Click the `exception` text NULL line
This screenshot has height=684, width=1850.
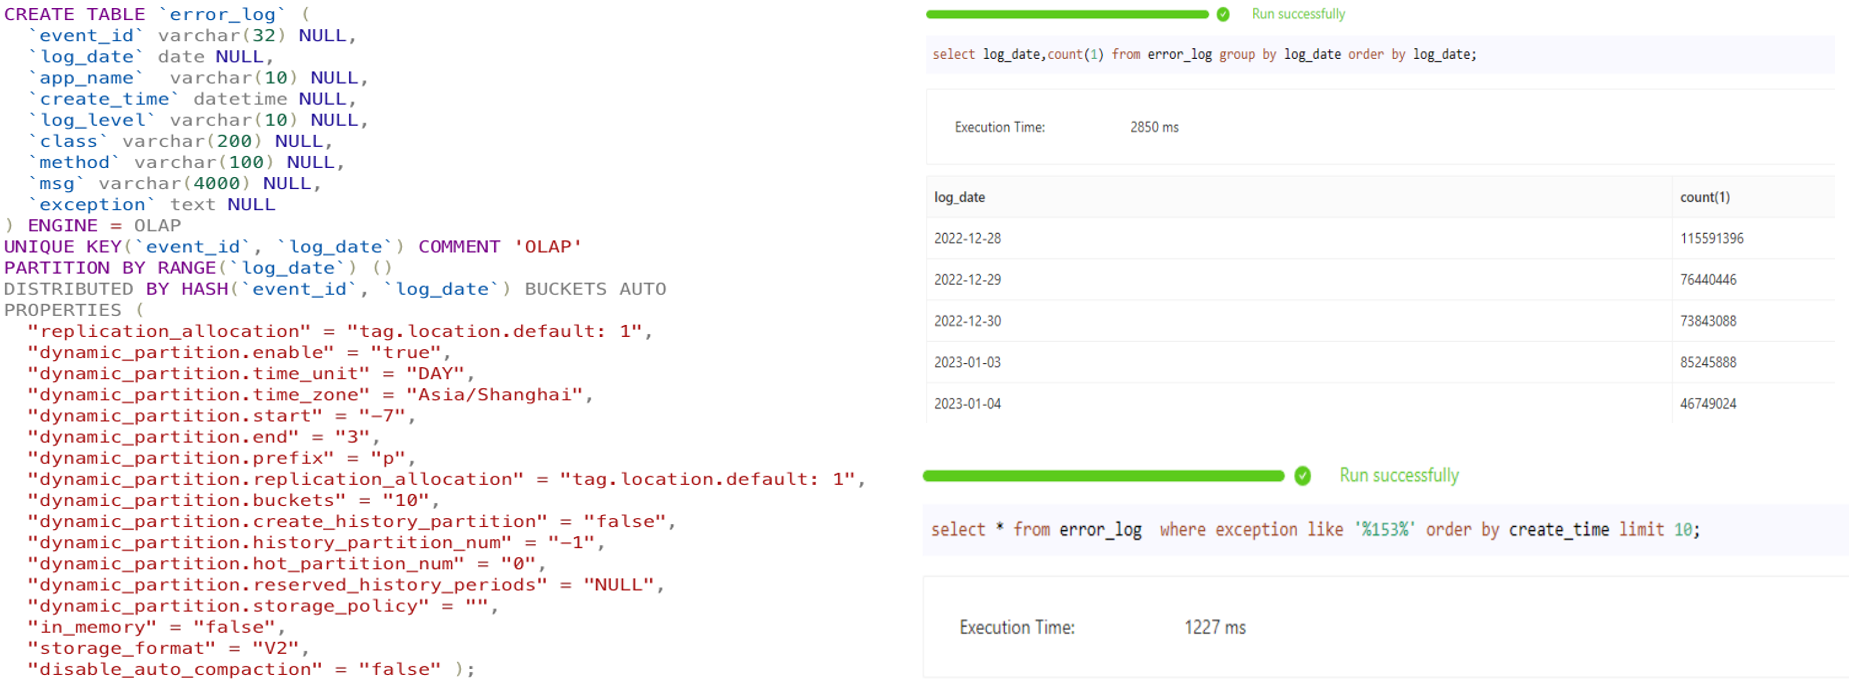tap(152, 204)
